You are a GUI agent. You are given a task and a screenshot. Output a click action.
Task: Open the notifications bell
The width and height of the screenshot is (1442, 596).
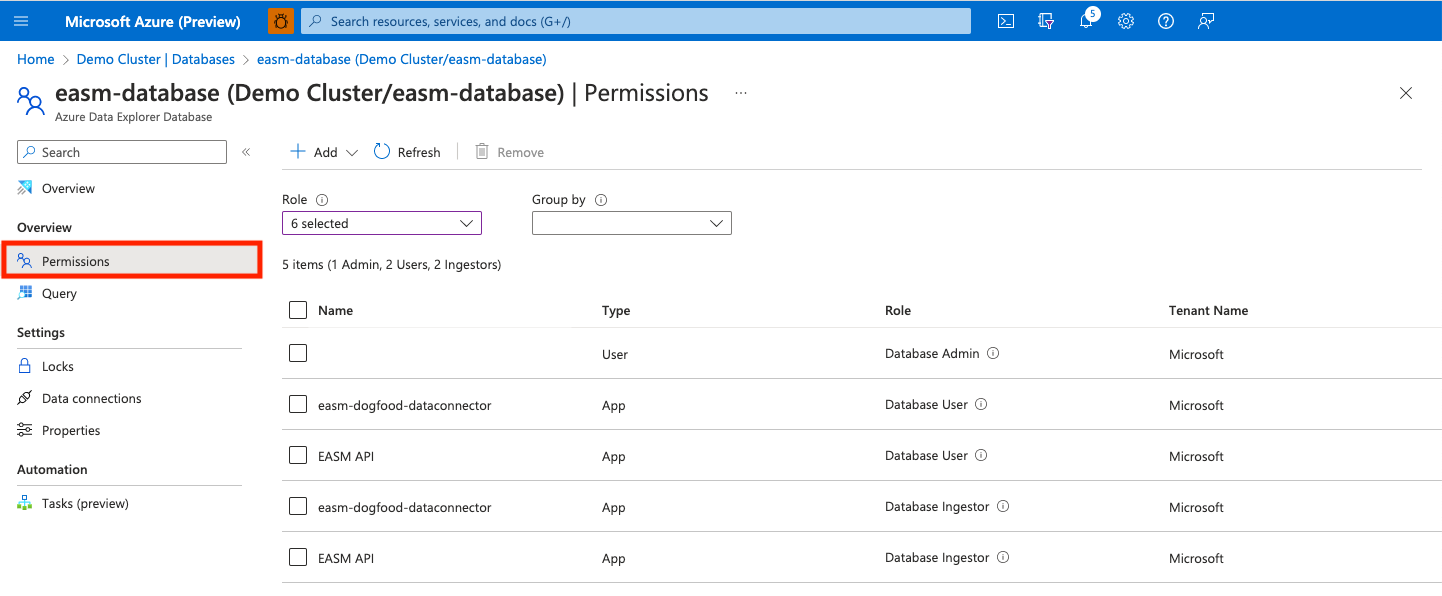[x=1086, y=21]
